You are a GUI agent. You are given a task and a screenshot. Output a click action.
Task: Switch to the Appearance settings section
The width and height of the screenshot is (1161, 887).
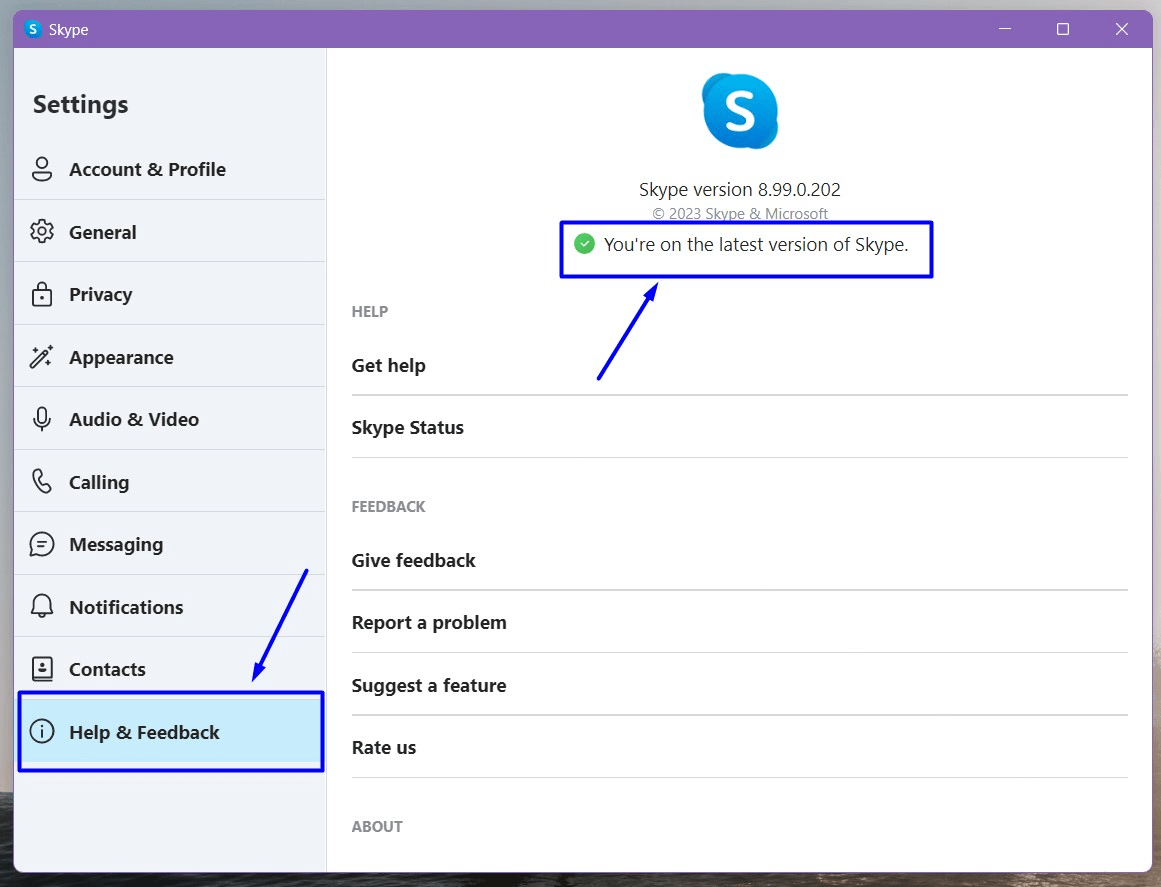coord(121,357)
